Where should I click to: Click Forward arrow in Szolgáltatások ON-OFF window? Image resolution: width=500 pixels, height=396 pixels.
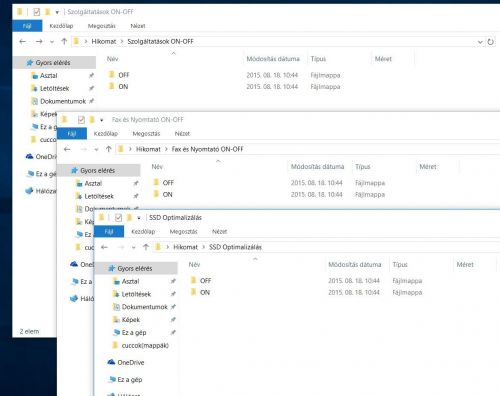39,42
